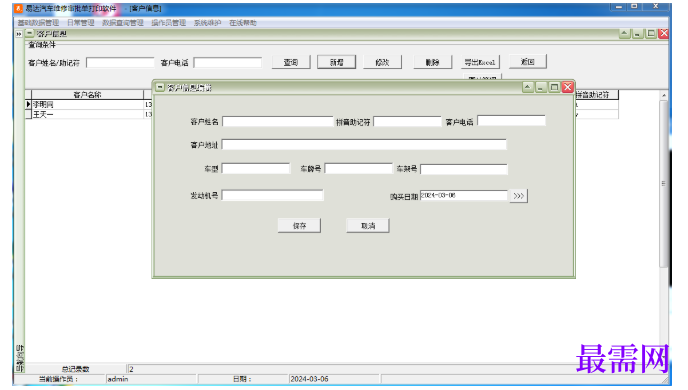Close the 客户信息 child window
This screenshot has width=688, height=390.
(664, 33)
